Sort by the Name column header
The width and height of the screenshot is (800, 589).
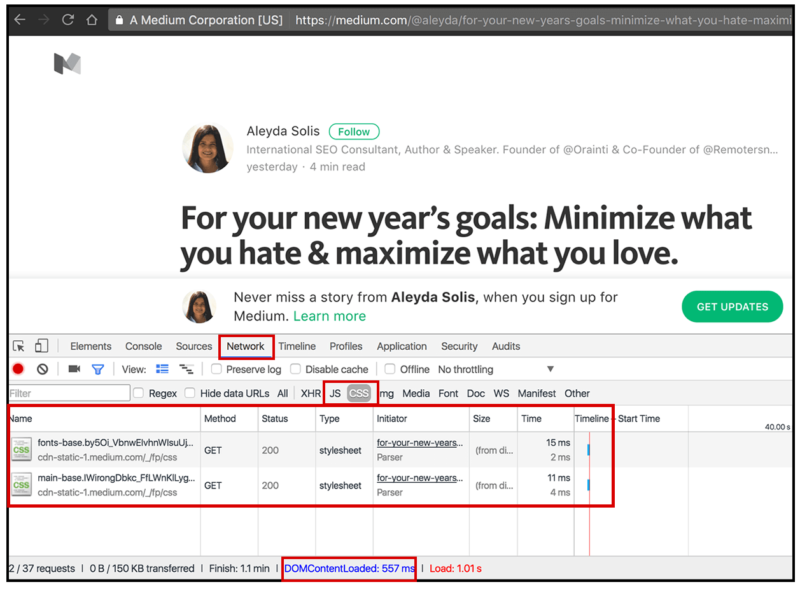[x=105, y=419]
